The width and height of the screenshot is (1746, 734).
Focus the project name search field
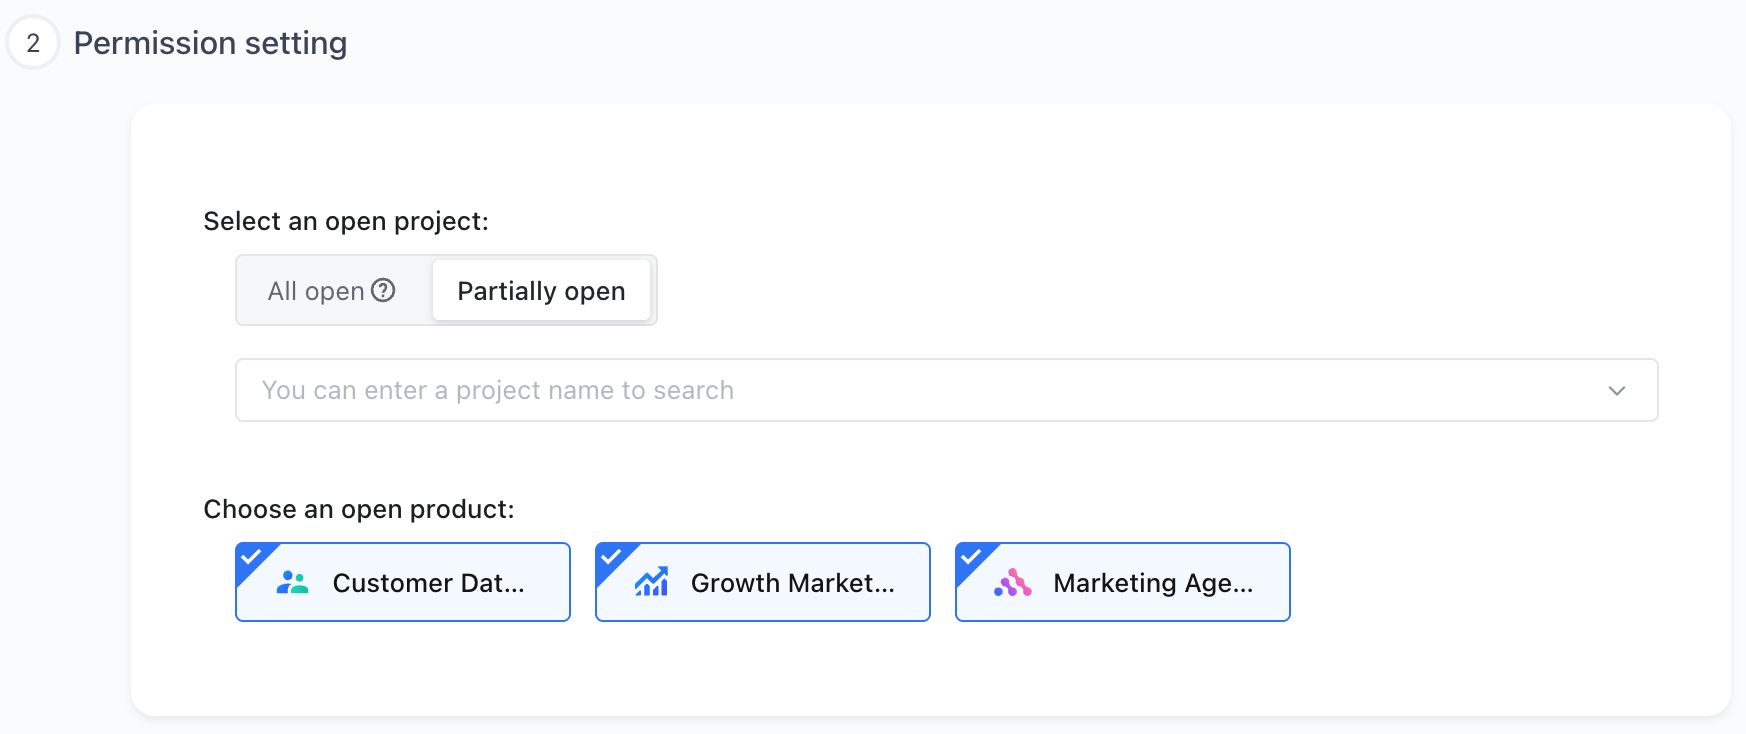pyautogui.click(x=946, y=390)
